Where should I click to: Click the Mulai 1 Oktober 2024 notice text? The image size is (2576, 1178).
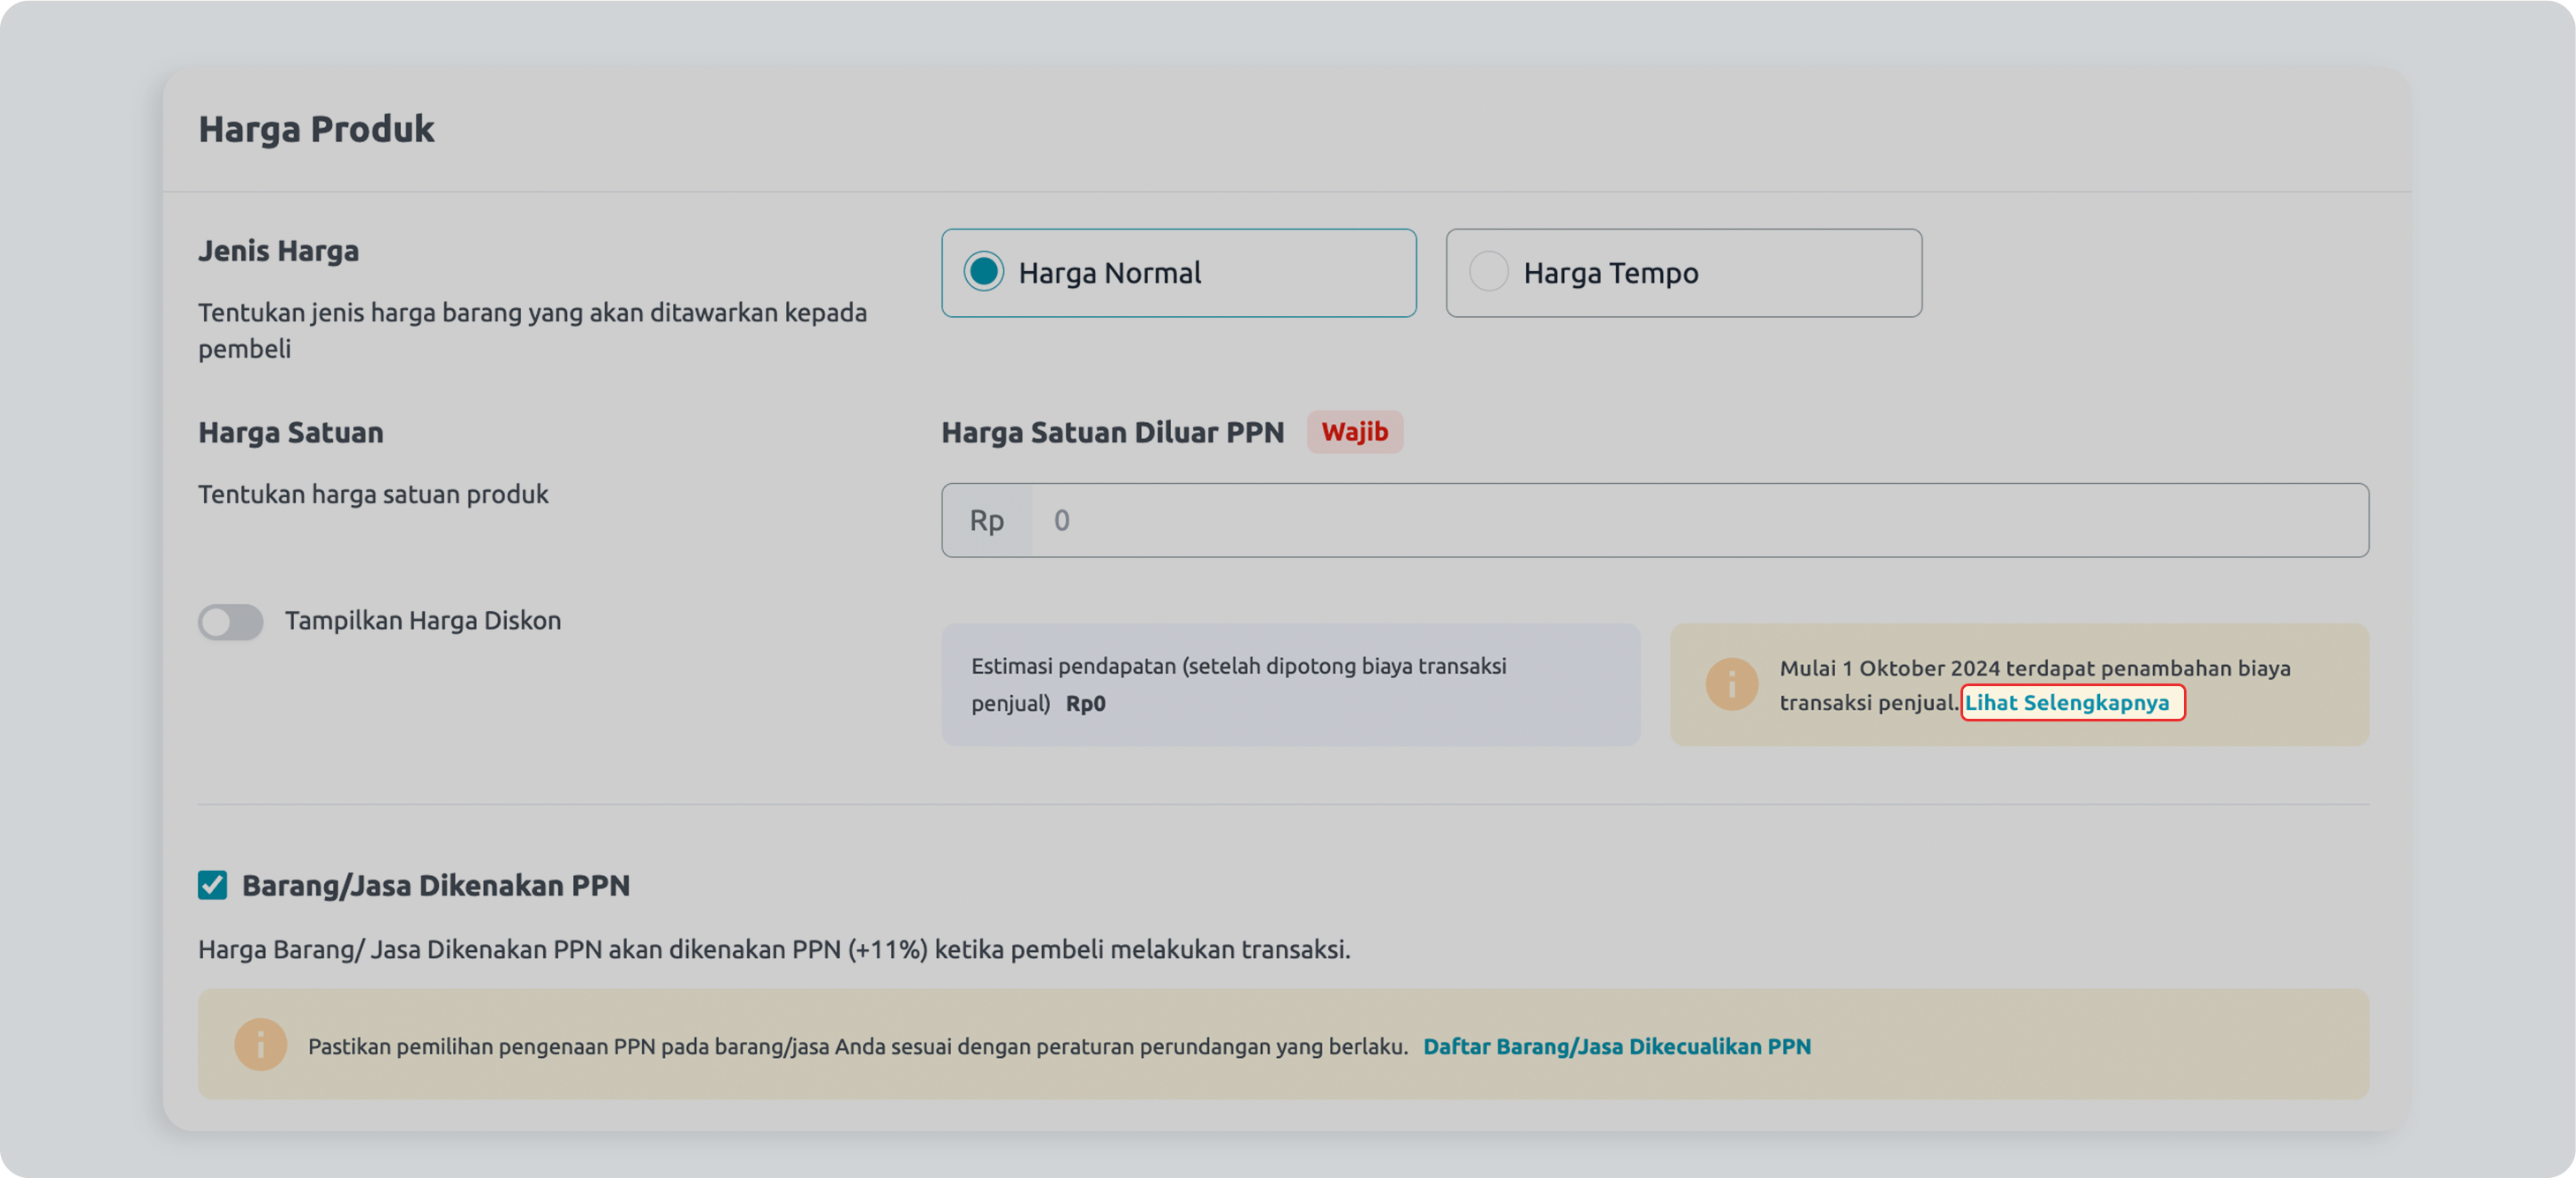(x=2034, y=685)
